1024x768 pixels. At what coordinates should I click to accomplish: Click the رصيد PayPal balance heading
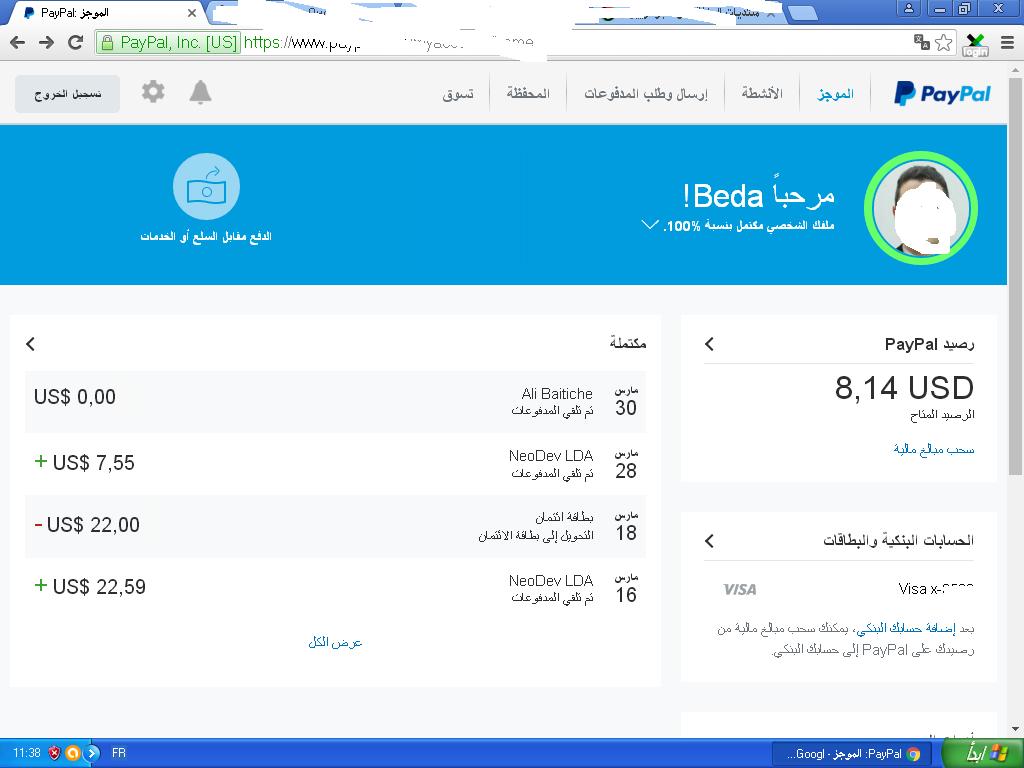click(929, 344)
